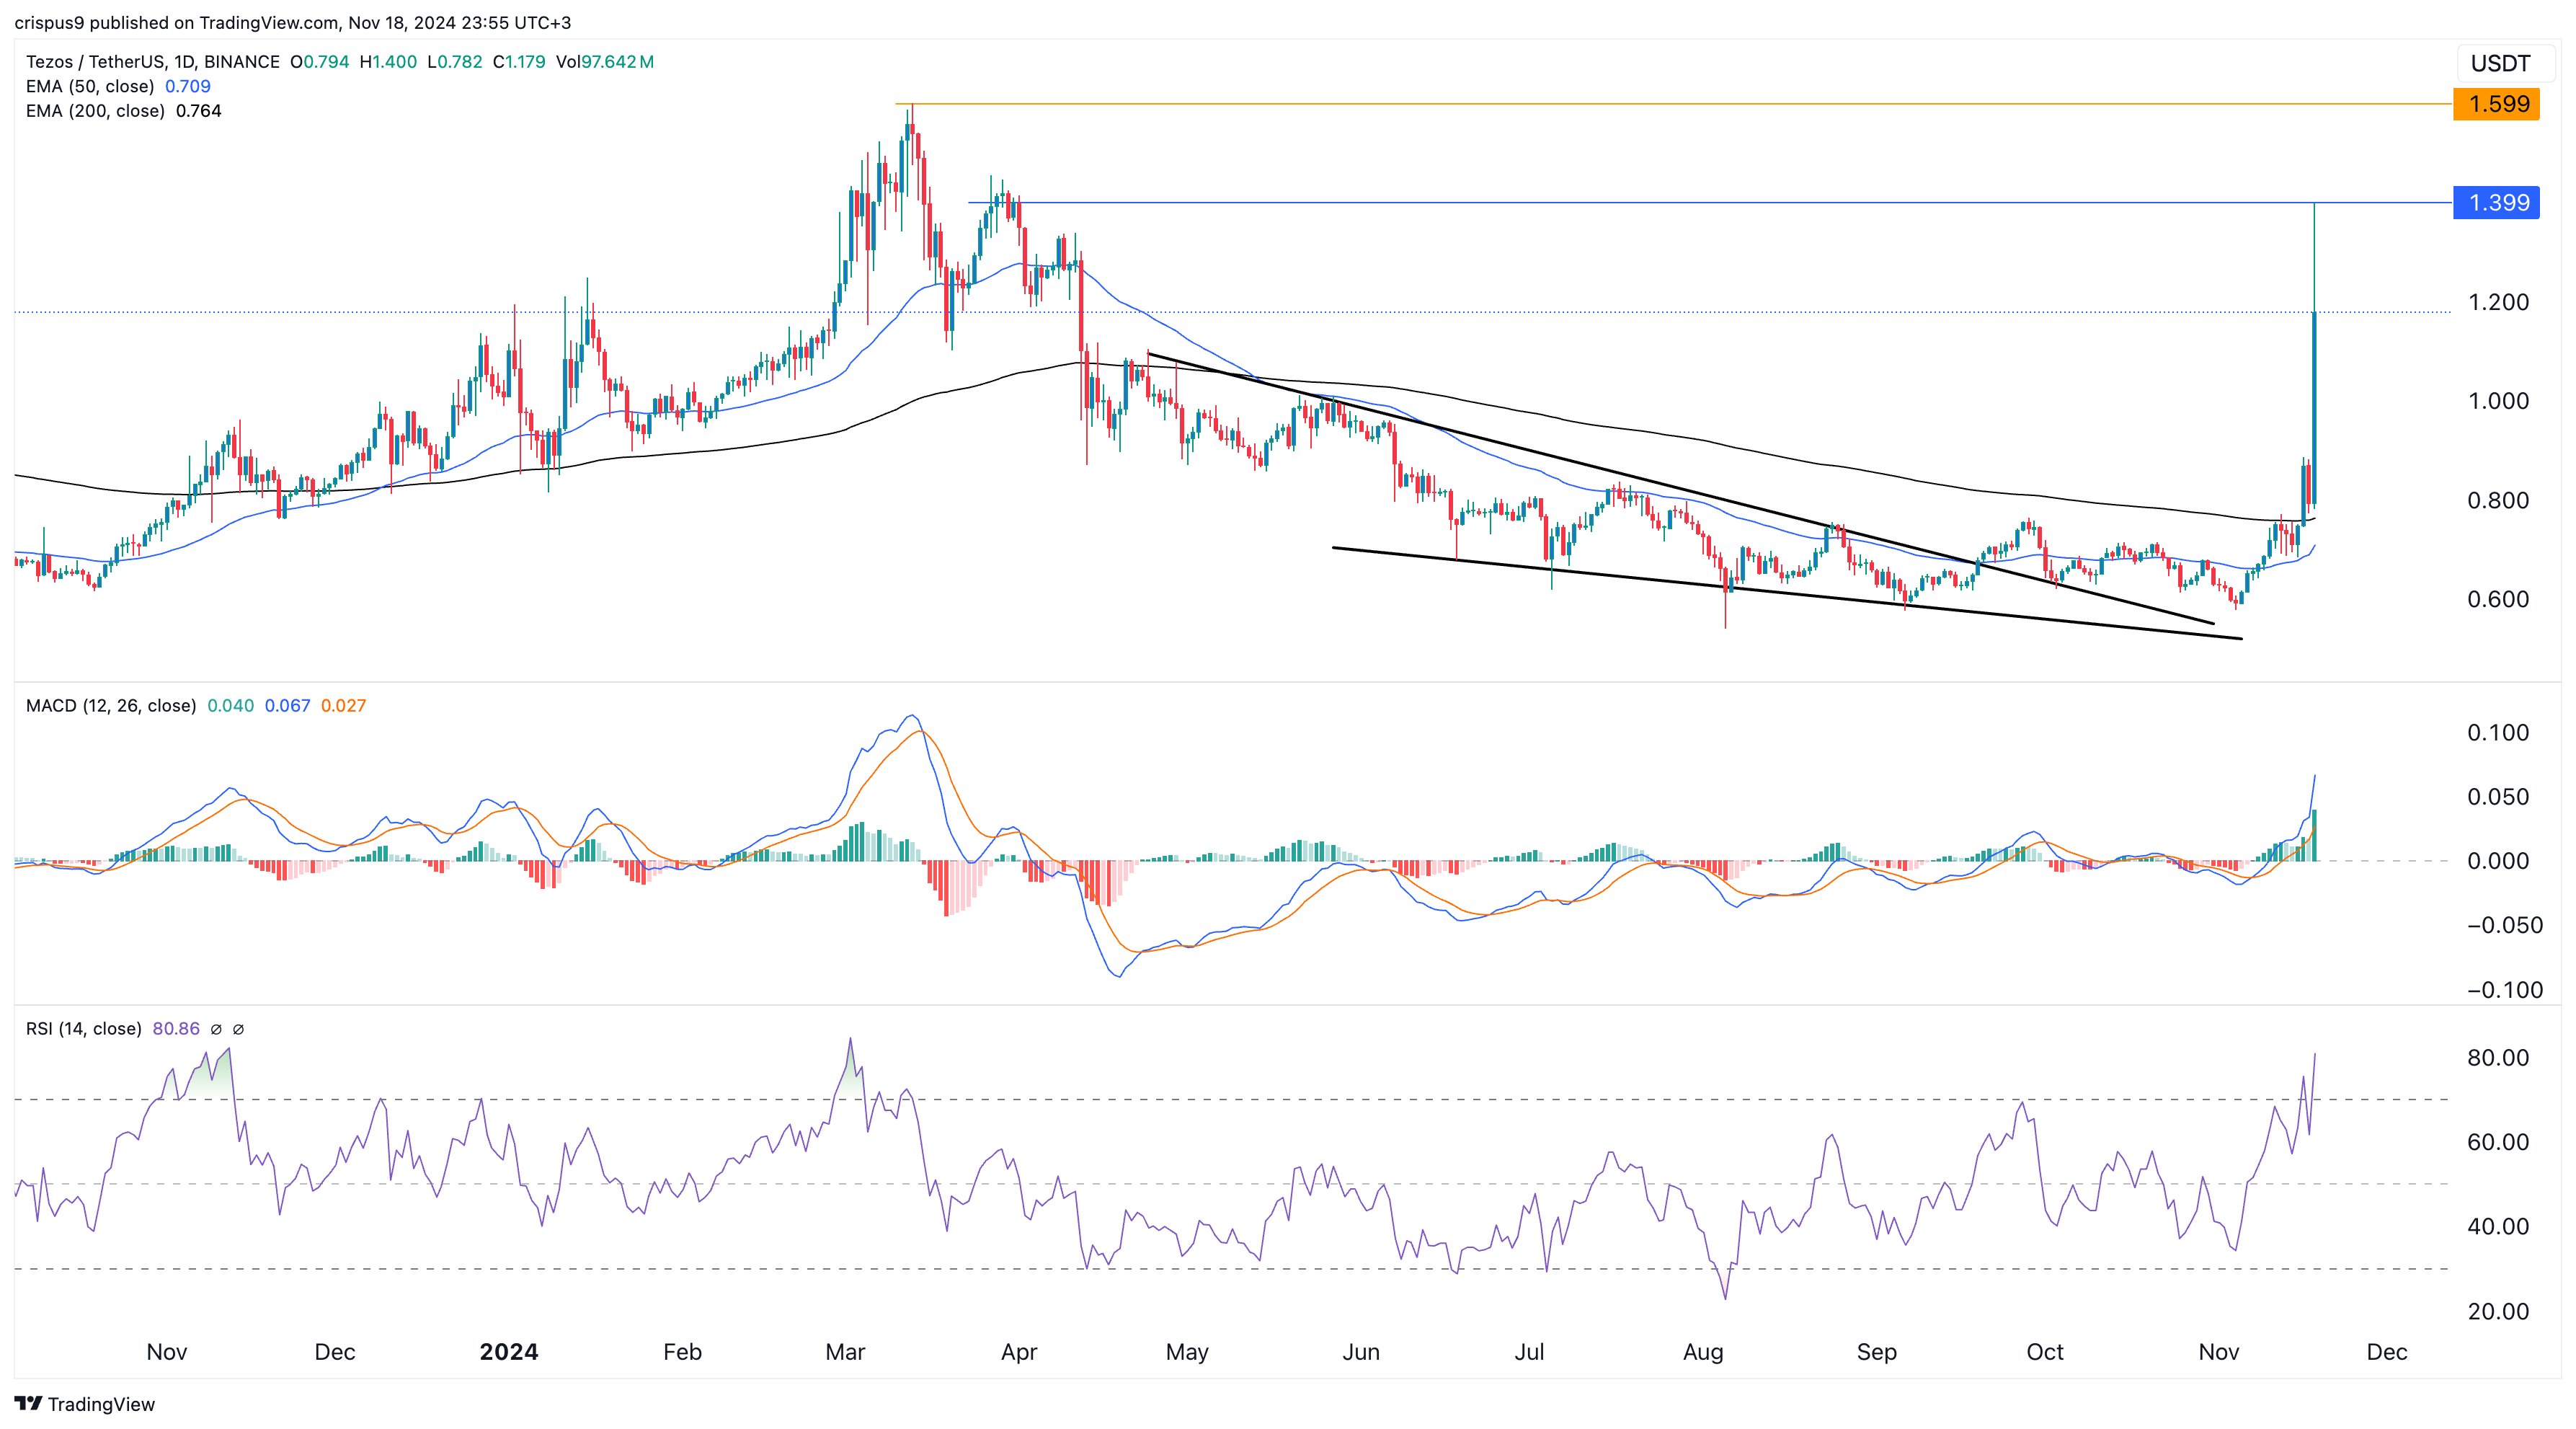The image size is (2576, 1429).
Task: Click the Mar label on time axis
Action: pos(845,1352)
